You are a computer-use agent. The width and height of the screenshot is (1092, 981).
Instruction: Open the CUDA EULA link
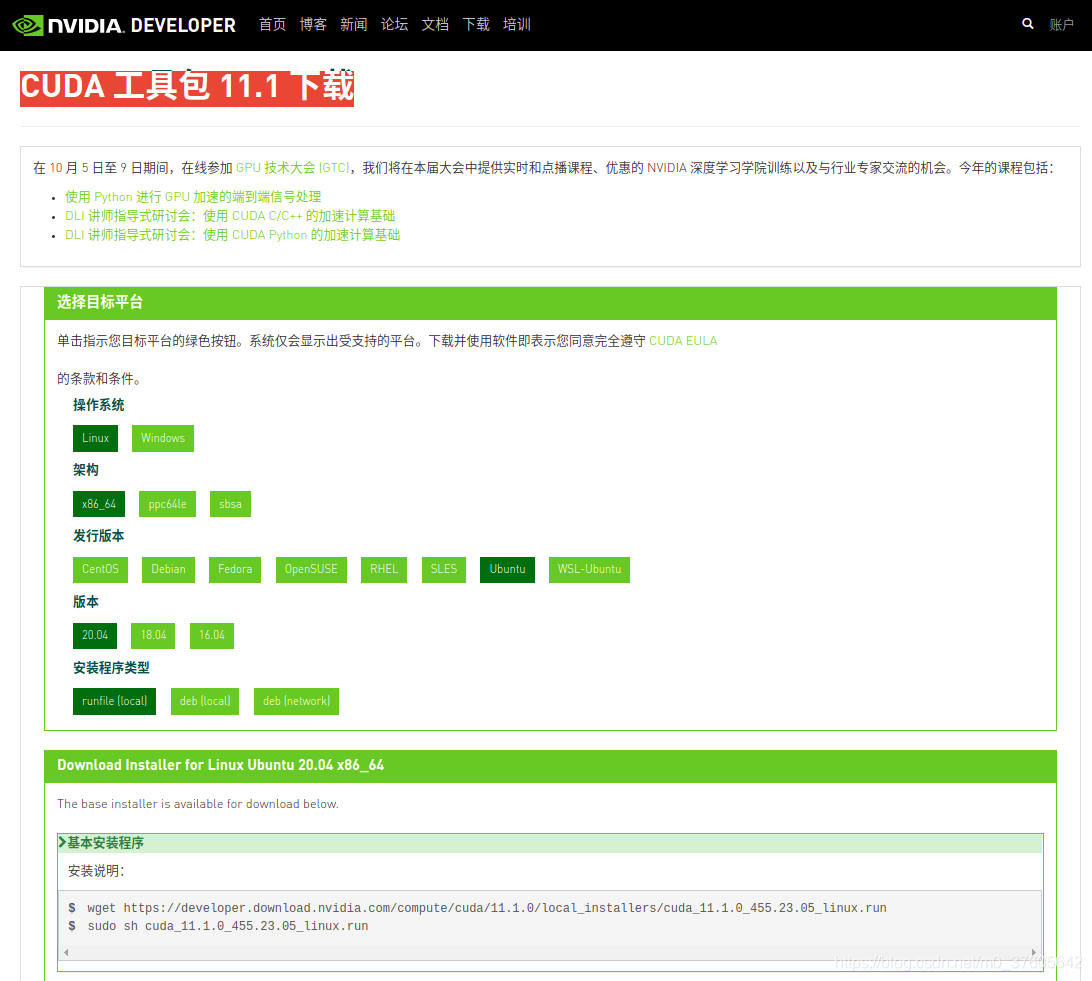pos(682,341)
